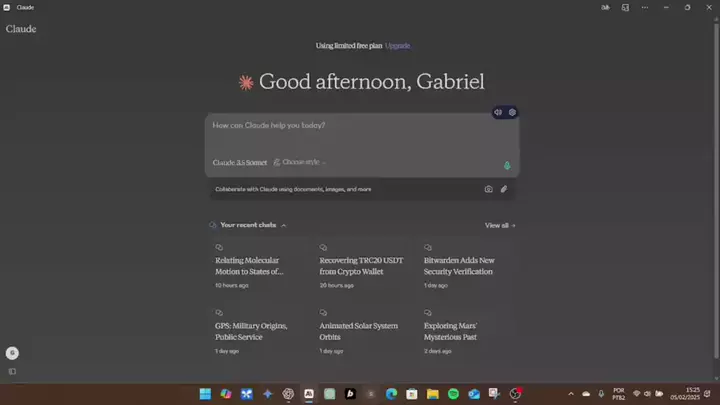This screenshot has height=405, width=720.
Task: Show hidden system tray icons chevron
Action: (572, 394)
